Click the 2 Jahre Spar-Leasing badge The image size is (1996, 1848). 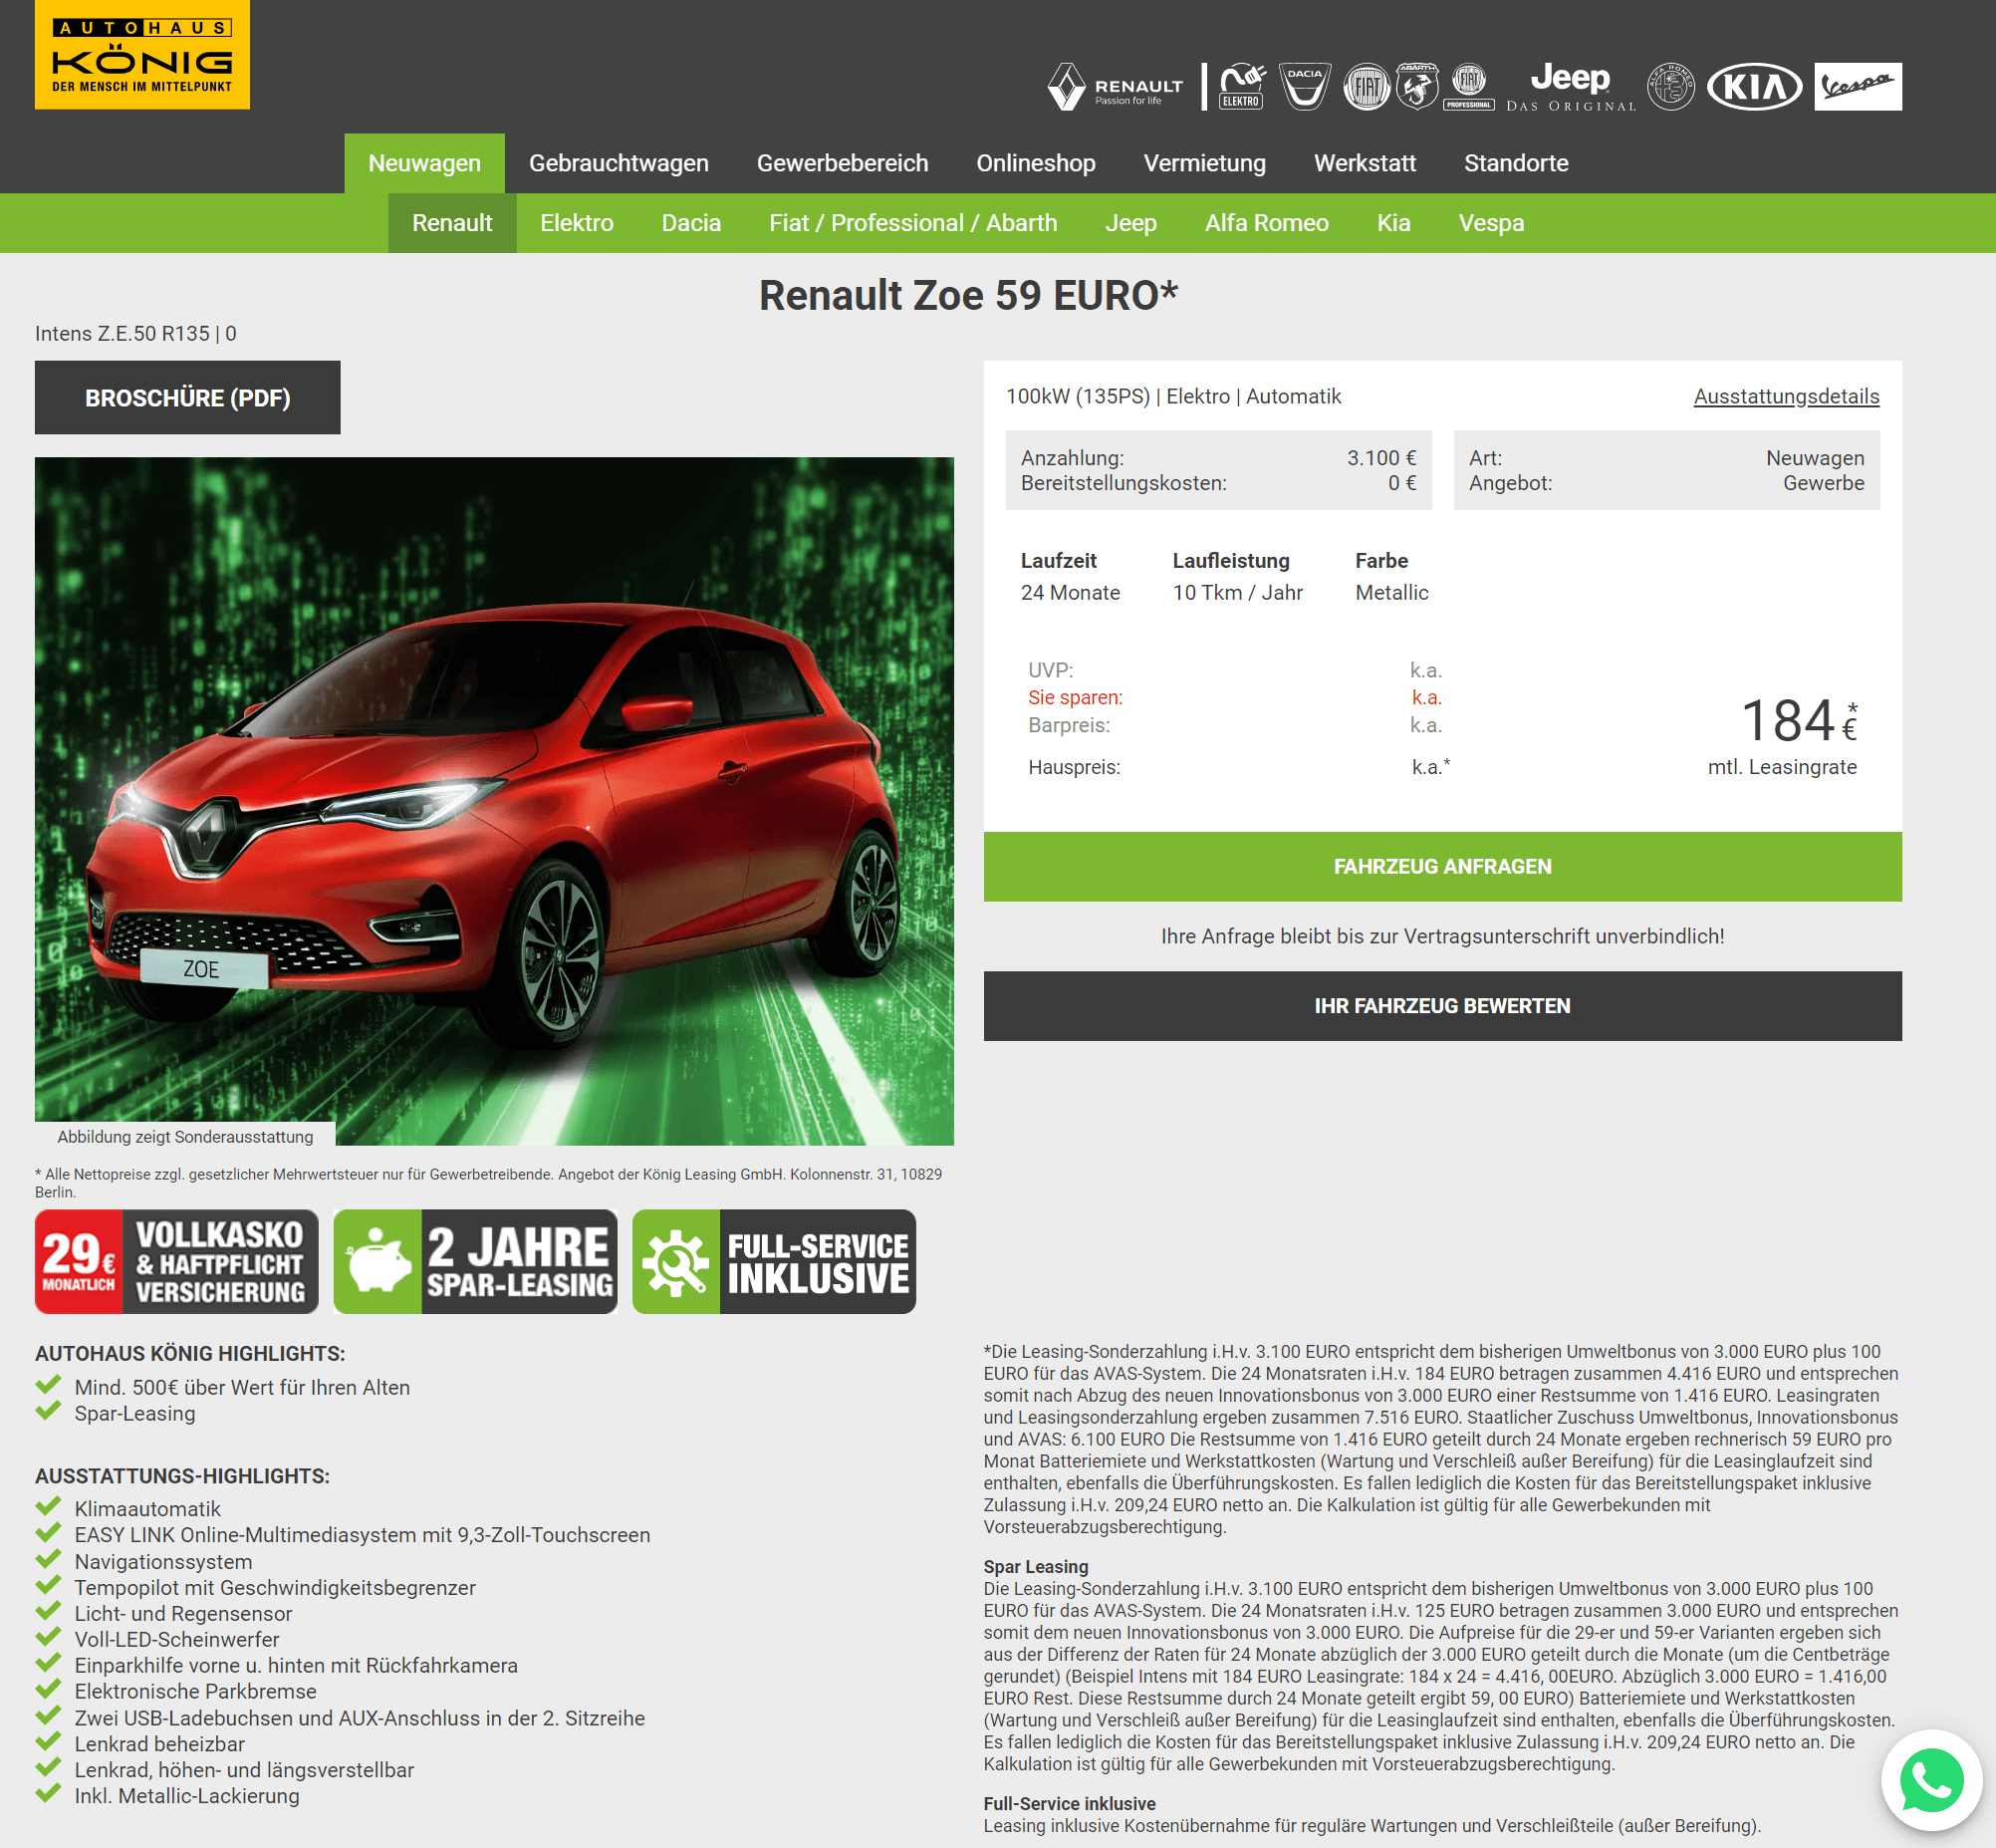475,1262
